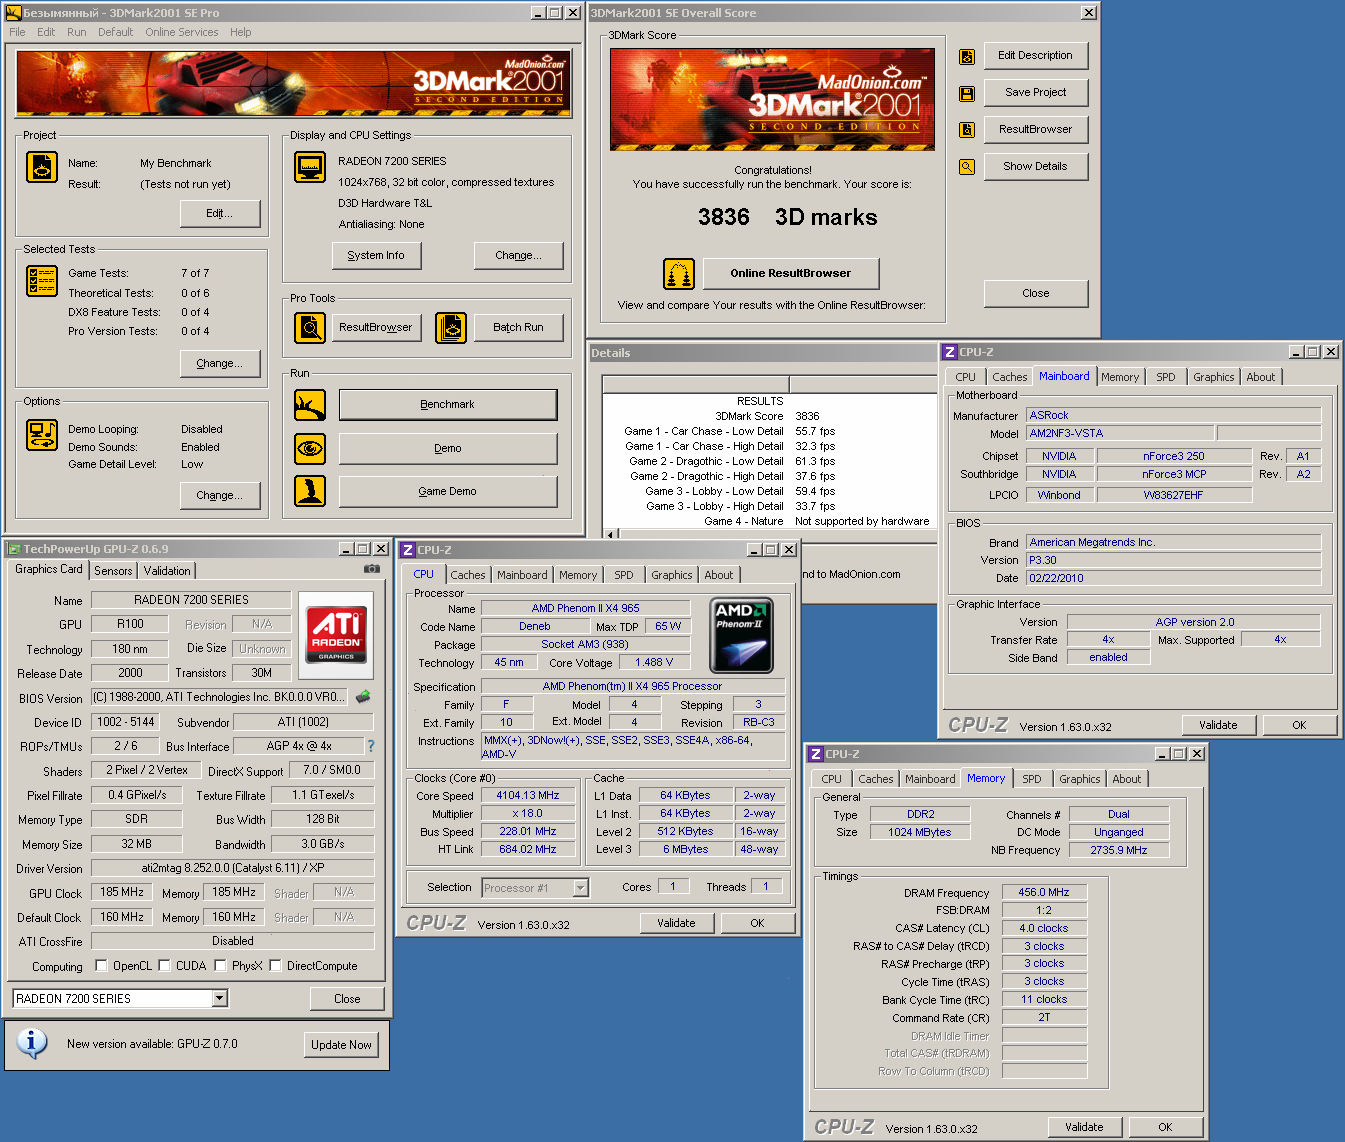Click the GPU-Z update info icon
1345x1142 pixels.
coord(32,1043)
